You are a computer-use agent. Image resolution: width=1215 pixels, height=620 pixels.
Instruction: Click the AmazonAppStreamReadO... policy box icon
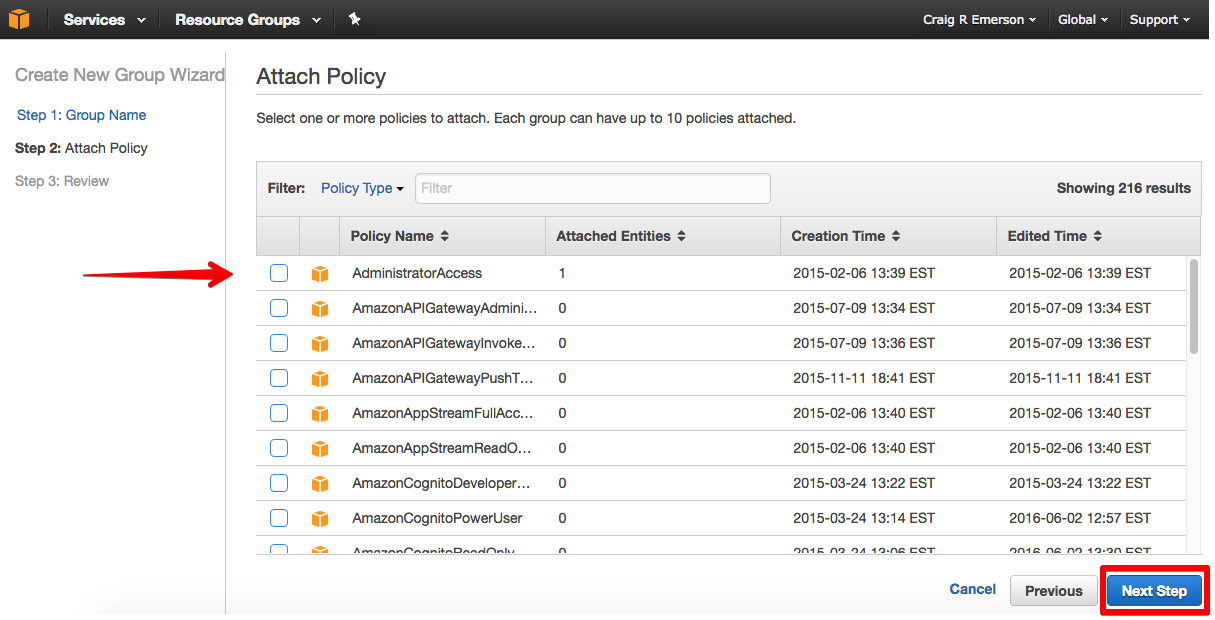click(x=320, y=448)
